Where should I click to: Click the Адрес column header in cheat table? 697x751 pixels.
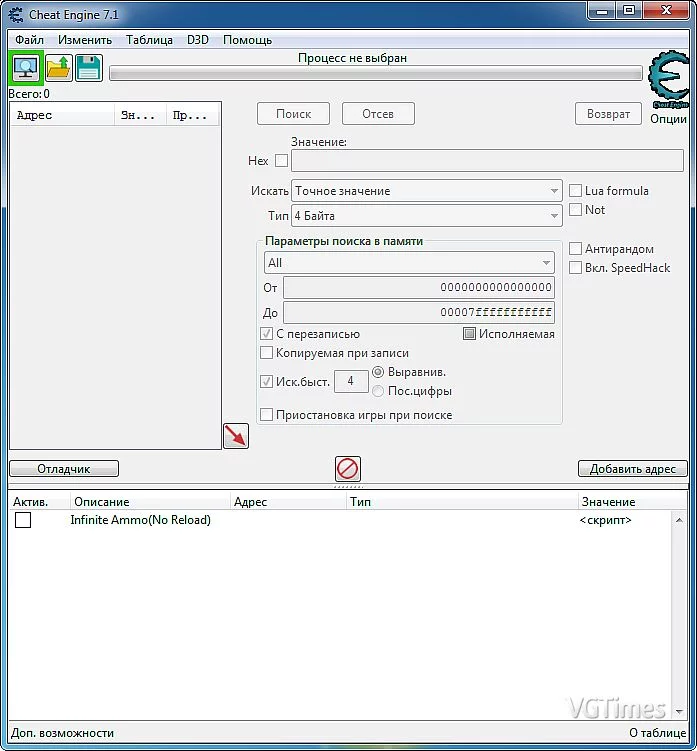(x=288, y=502)
